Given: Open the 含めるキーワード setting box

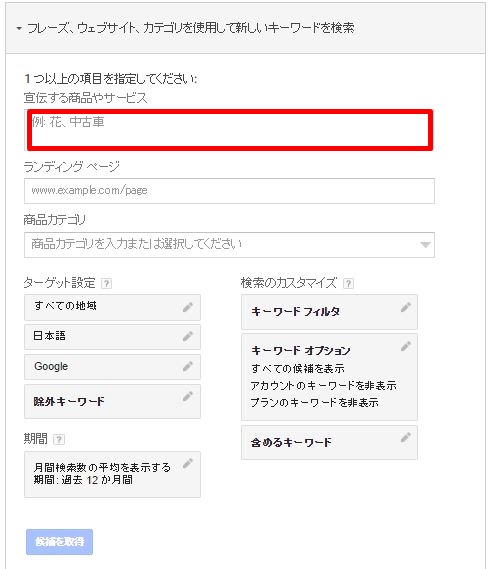Looking at the screenshot, I should (x=329, y=443).
